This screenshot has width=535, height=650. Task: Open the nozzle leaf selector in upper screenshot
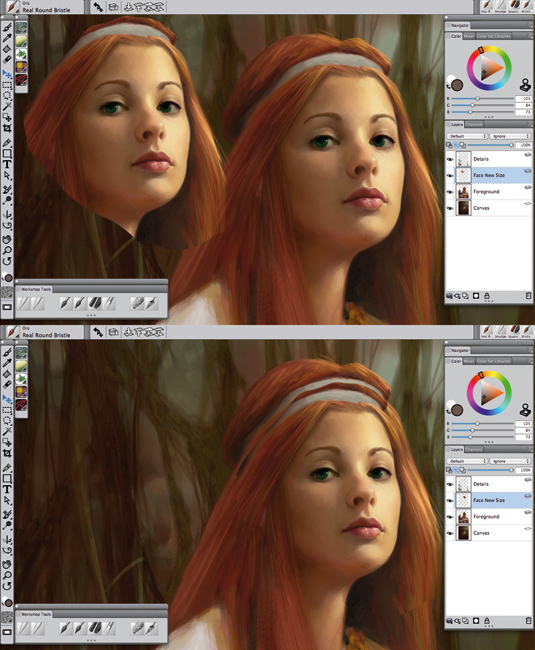click(x=21, y=54)
